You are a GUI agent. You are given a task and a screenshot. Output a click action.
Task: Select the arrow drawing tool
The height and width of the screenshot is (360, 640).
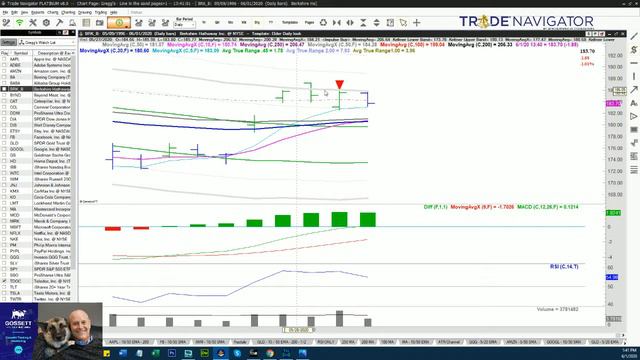[634, 89]
